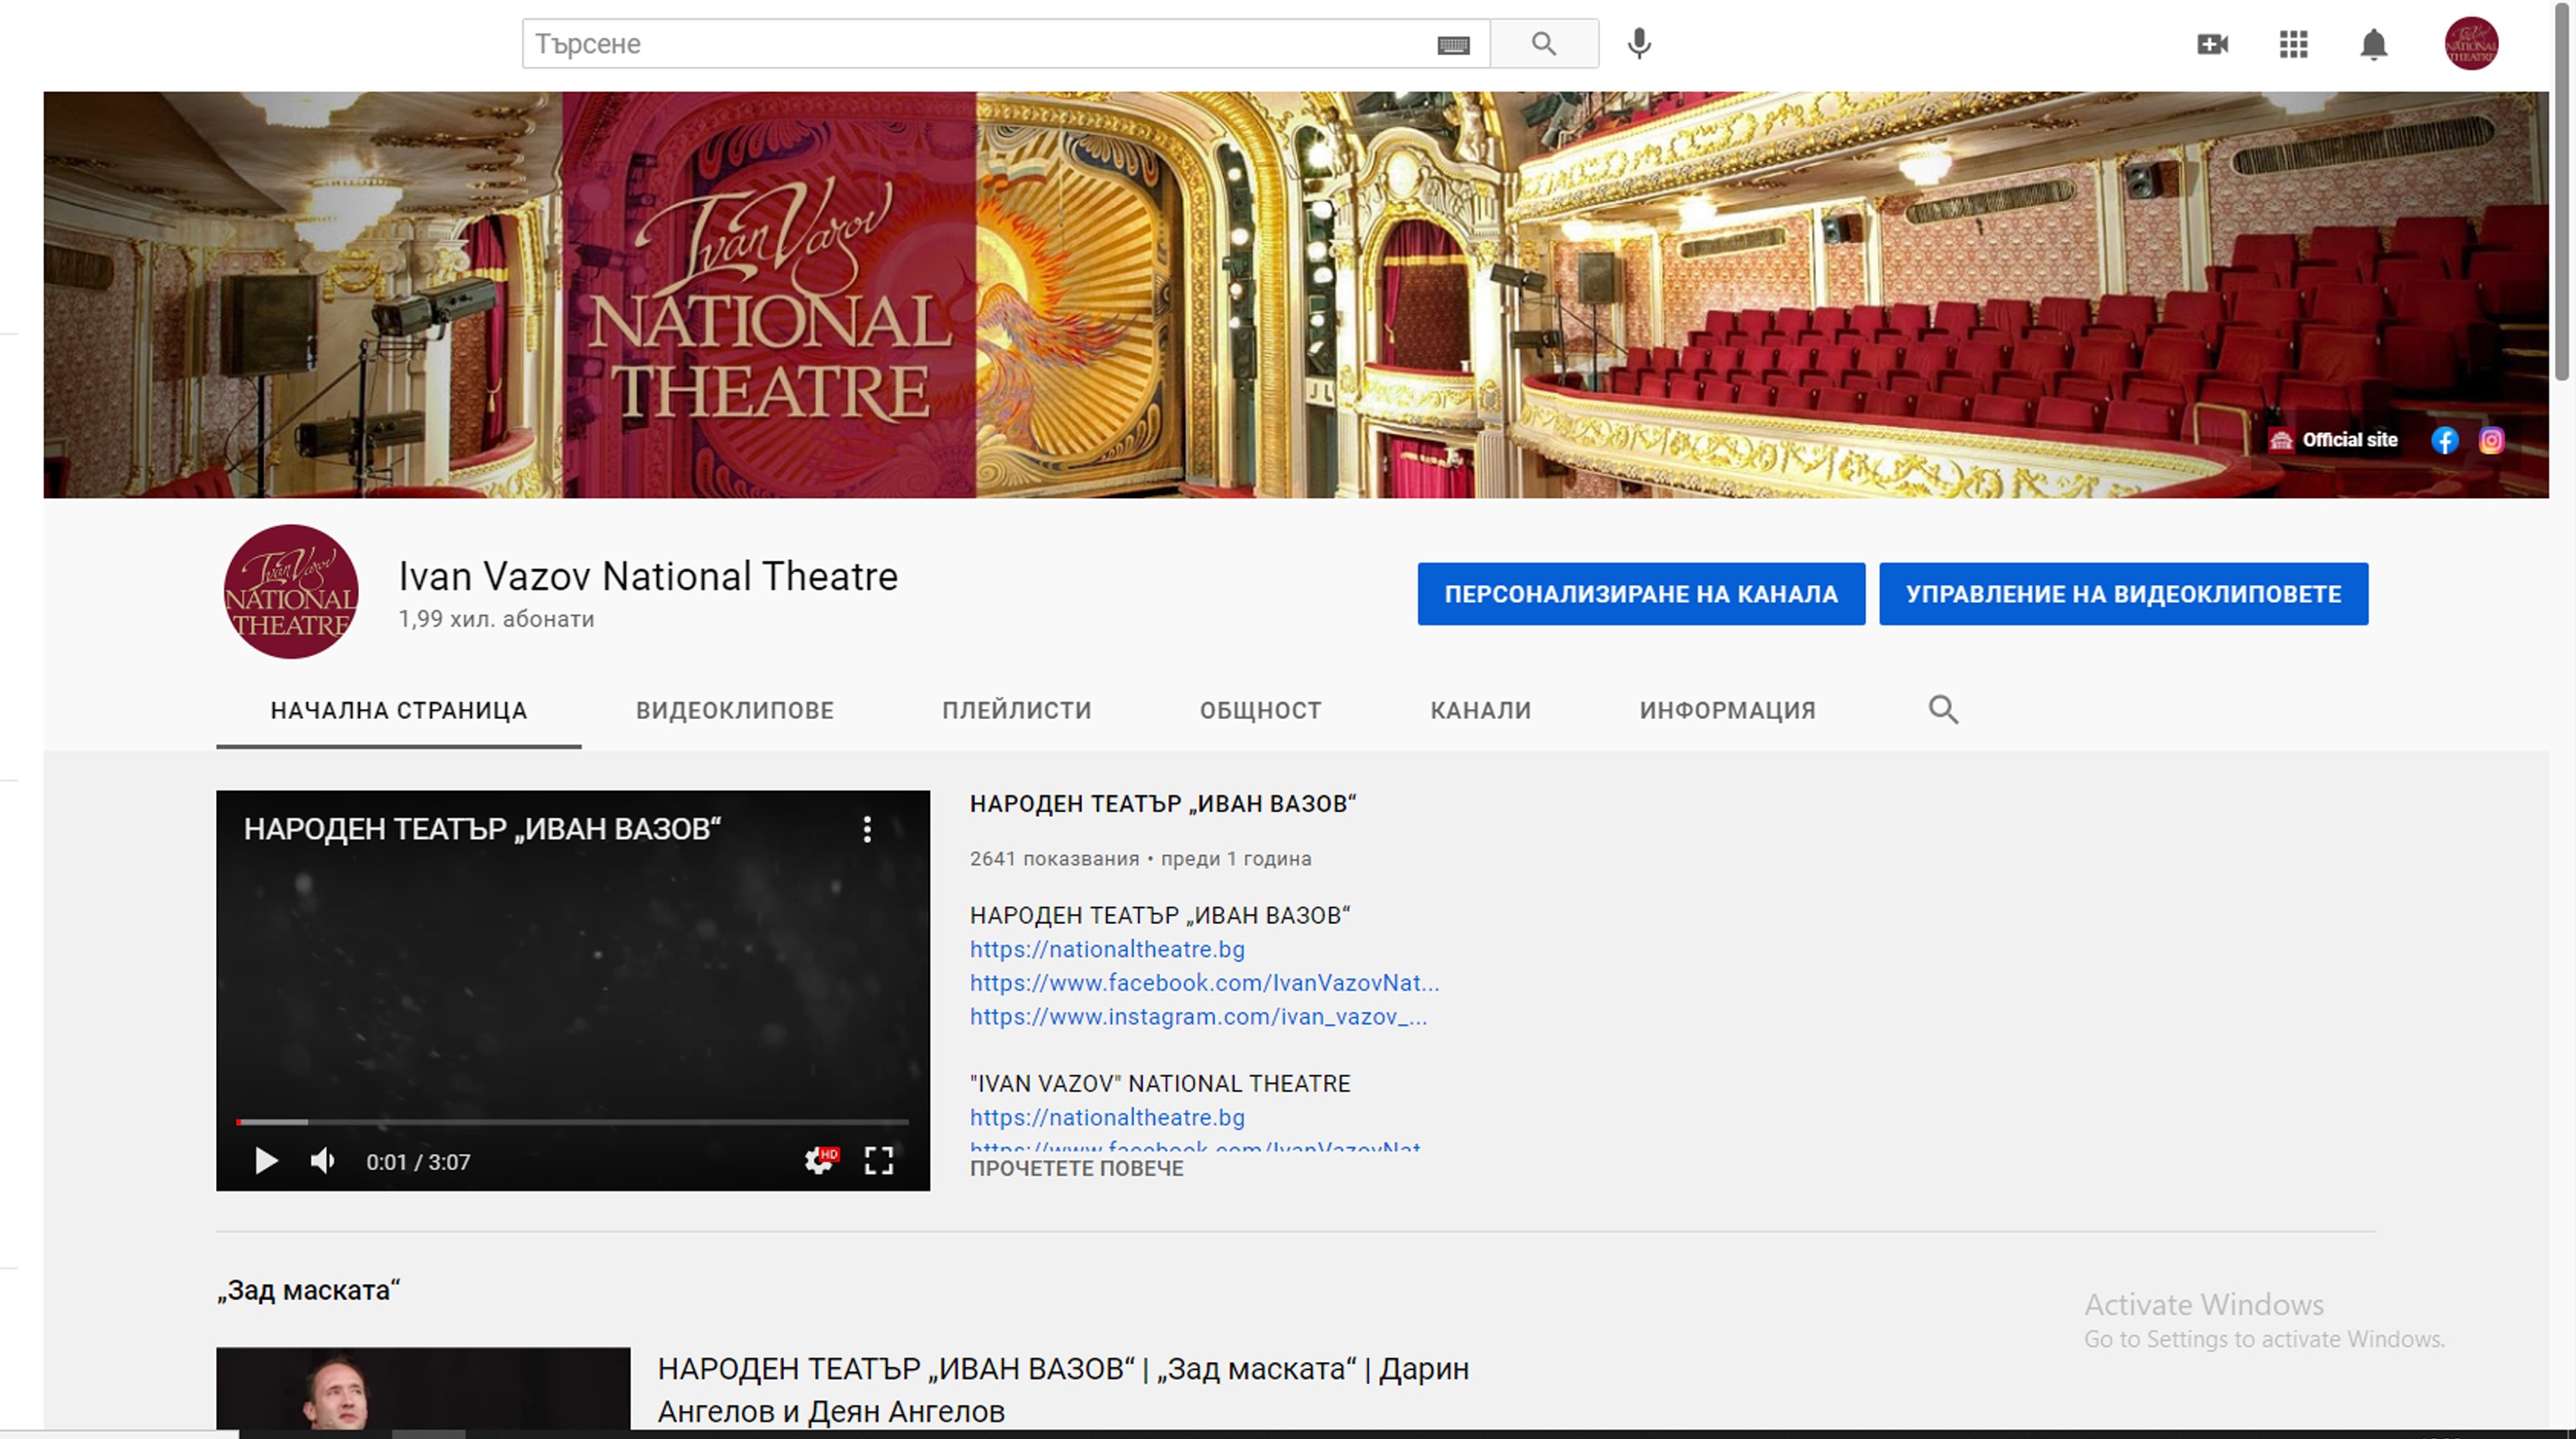Screen dimensions: 2576x1439
Task: Play the featured channel video
Action: coord(266,1161)
